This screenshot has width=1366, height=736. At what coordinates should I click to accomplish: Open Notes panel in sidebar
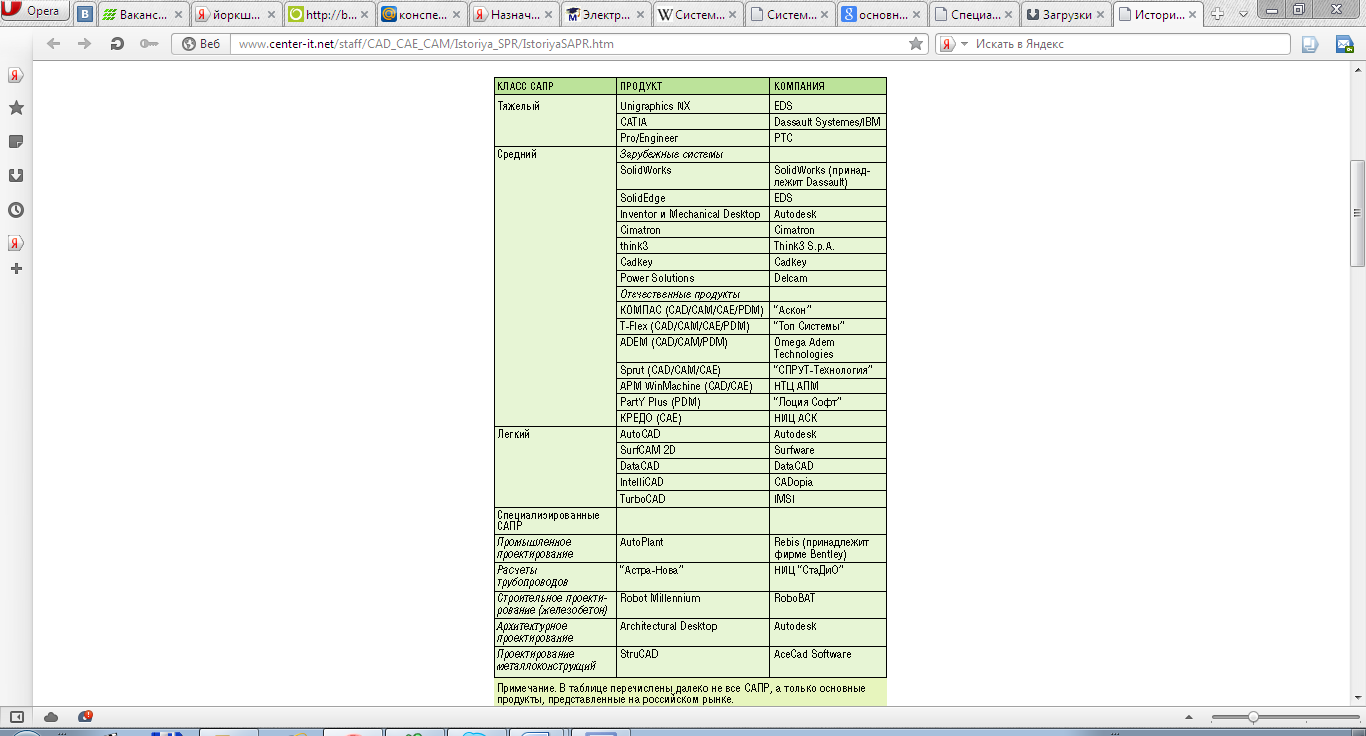[16, 142]
